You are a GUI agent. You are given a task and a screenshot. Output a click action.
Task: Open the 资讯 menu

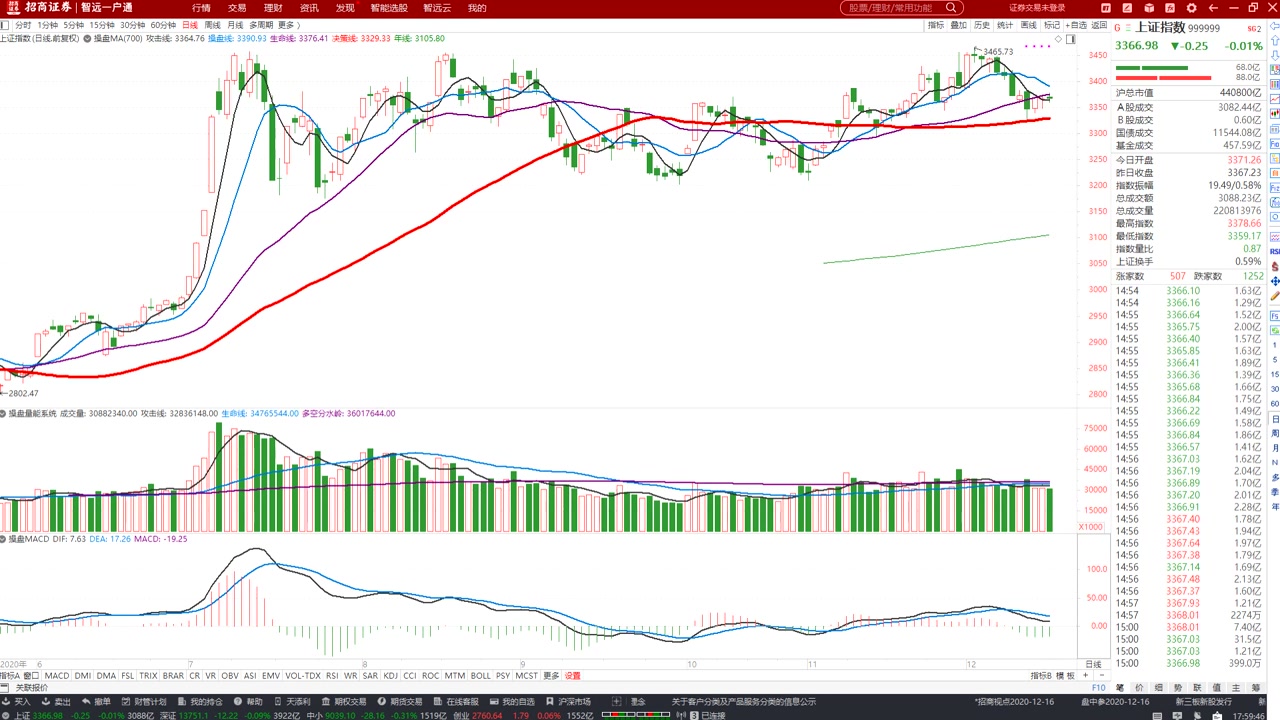(309, 8)
